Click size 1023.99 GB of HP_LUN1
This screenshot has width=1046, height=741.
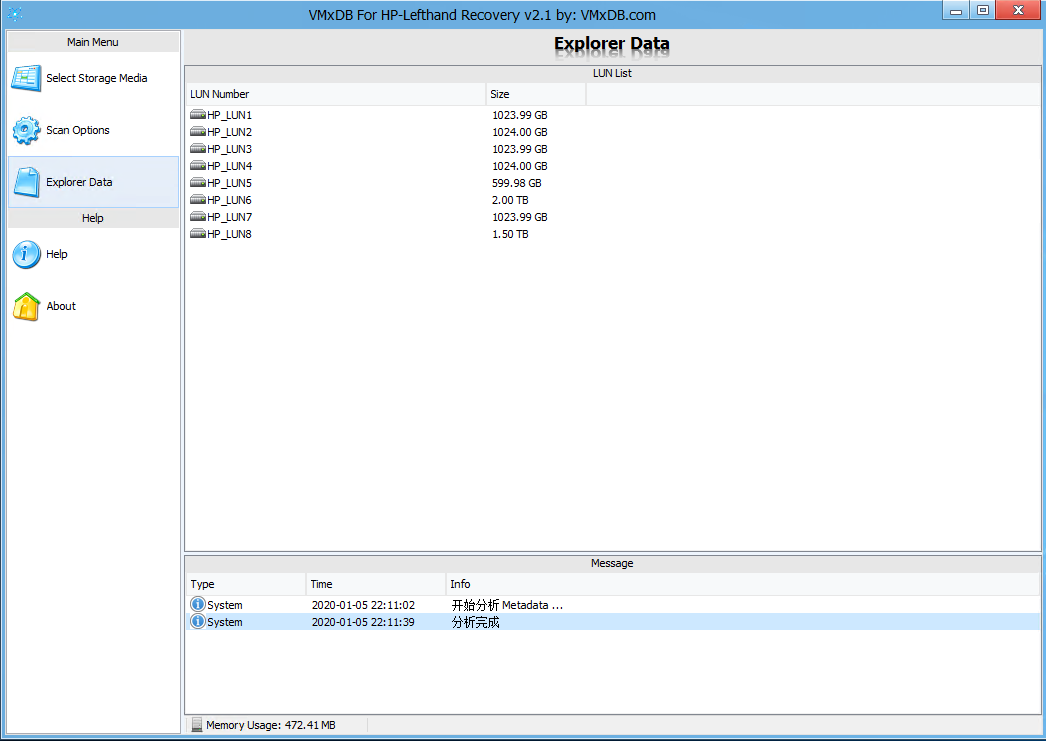pyautogui.click(x=520, y=115)
